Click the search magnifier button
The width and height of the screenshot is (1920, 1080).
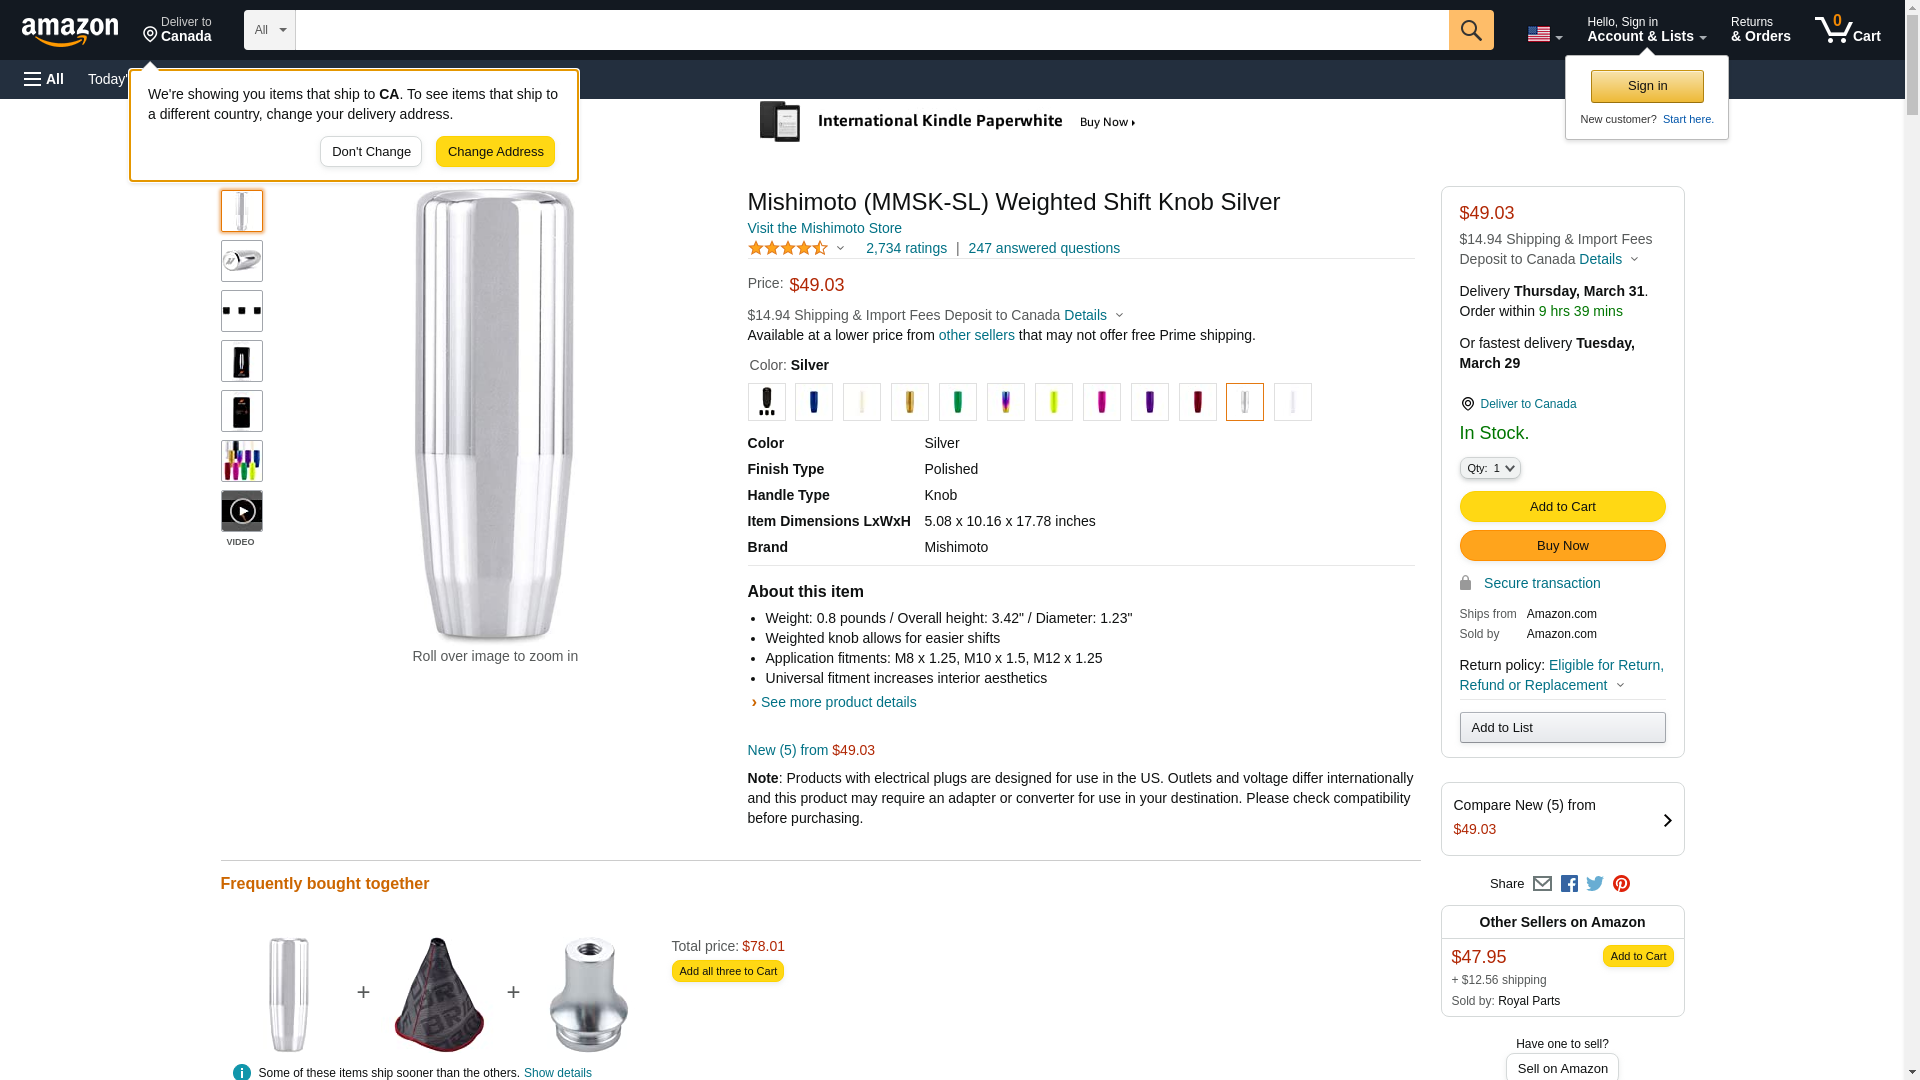click(1470, 30)
